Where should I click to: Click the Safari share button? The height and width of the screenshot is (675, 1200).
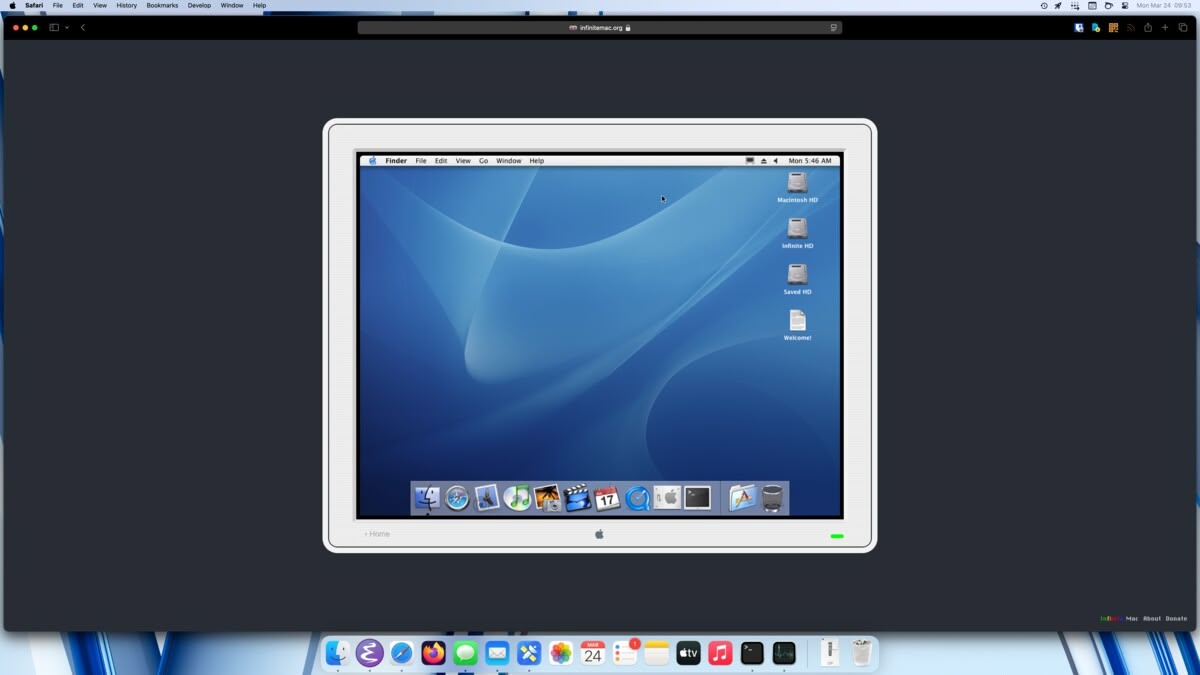[1148, 28]
